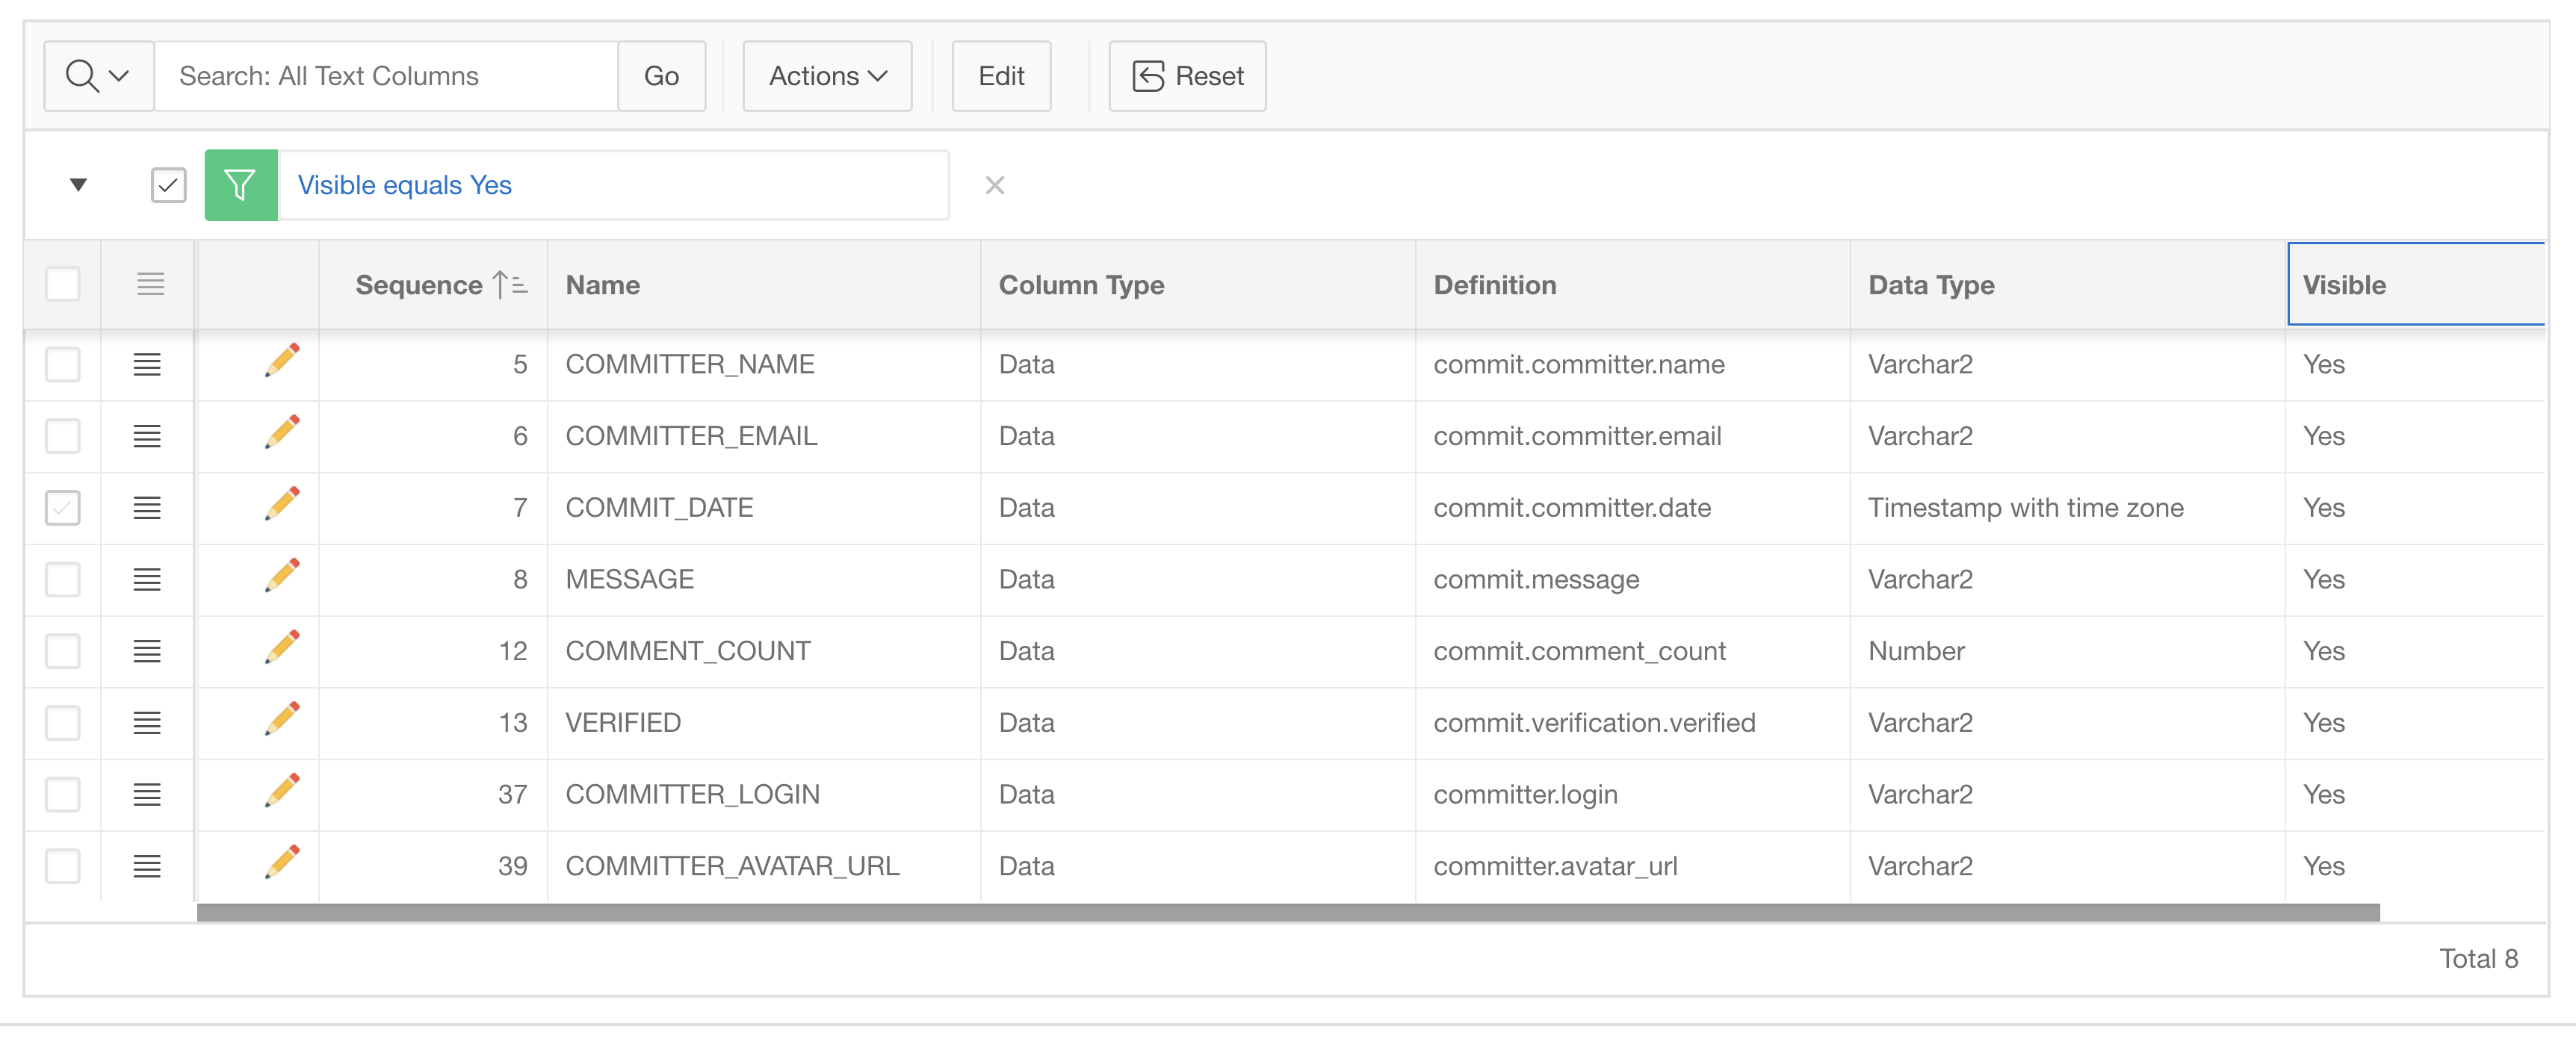Click the pencil edit icon for MESSAGE row
2576x1044 pixels.
point(282,576)
